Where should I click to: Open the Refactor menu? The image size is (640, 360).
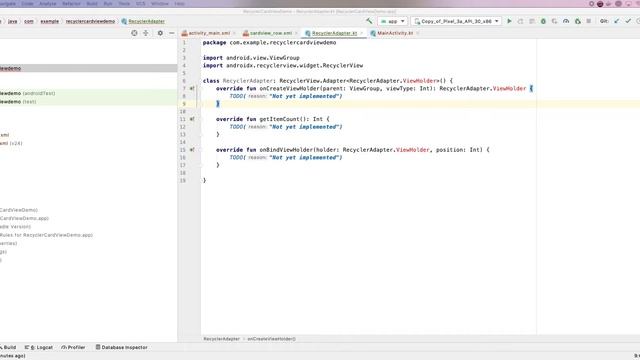[71, 4]
